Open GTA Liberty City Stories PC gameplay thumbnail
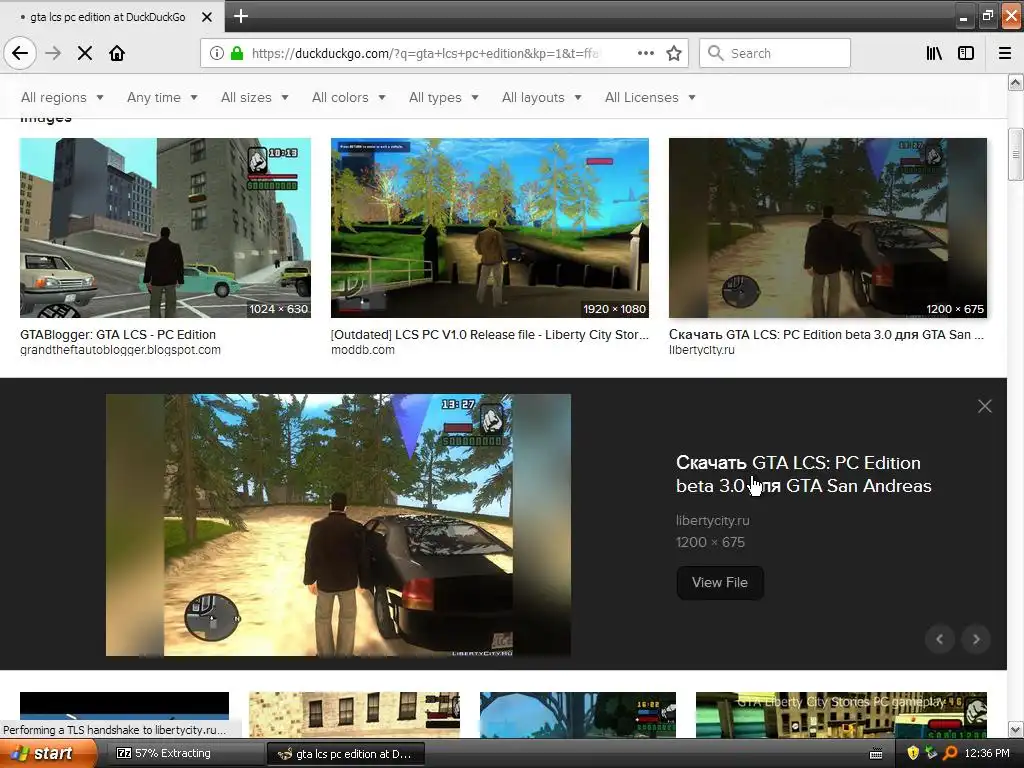1024x768 pixels. click(841, 715)
